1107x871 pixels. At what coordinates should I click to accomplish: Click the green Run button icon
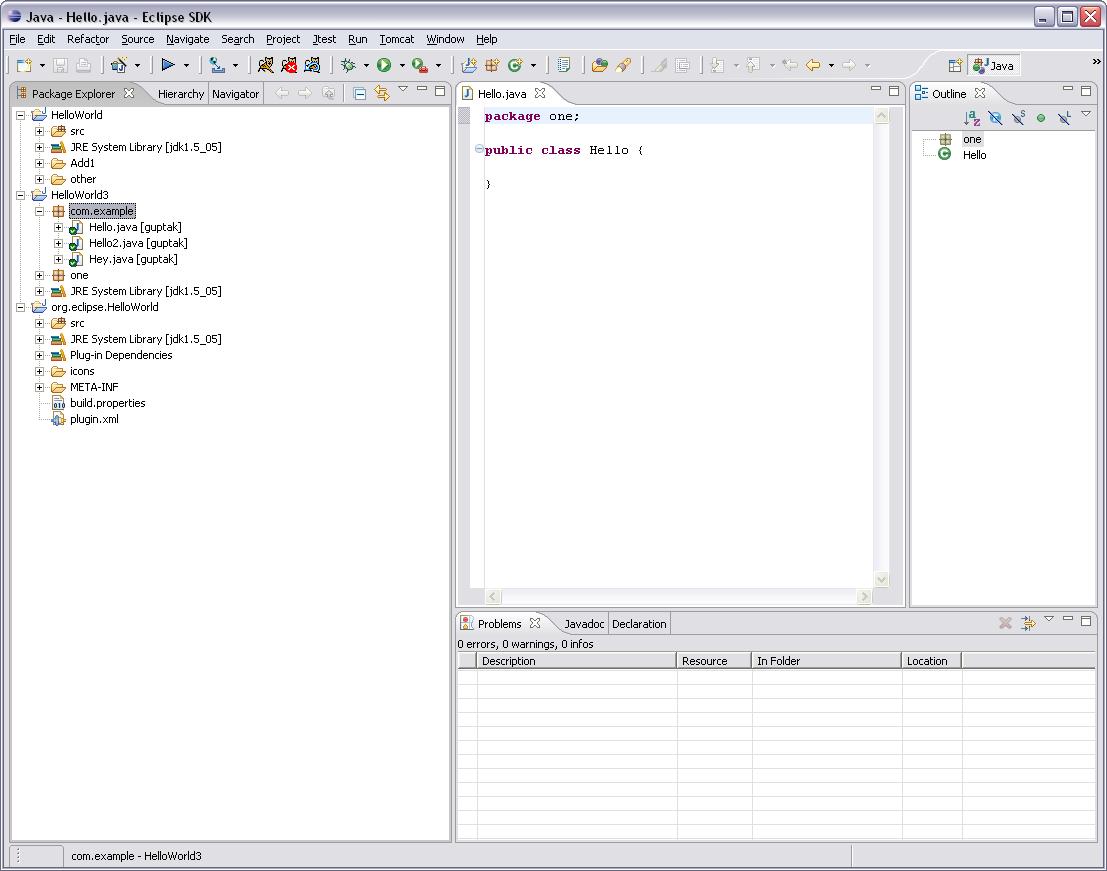[x=384, y=66]
